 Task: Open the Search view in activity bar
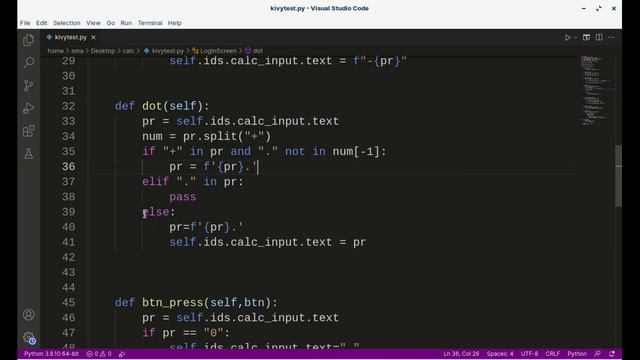coord(29,62)
